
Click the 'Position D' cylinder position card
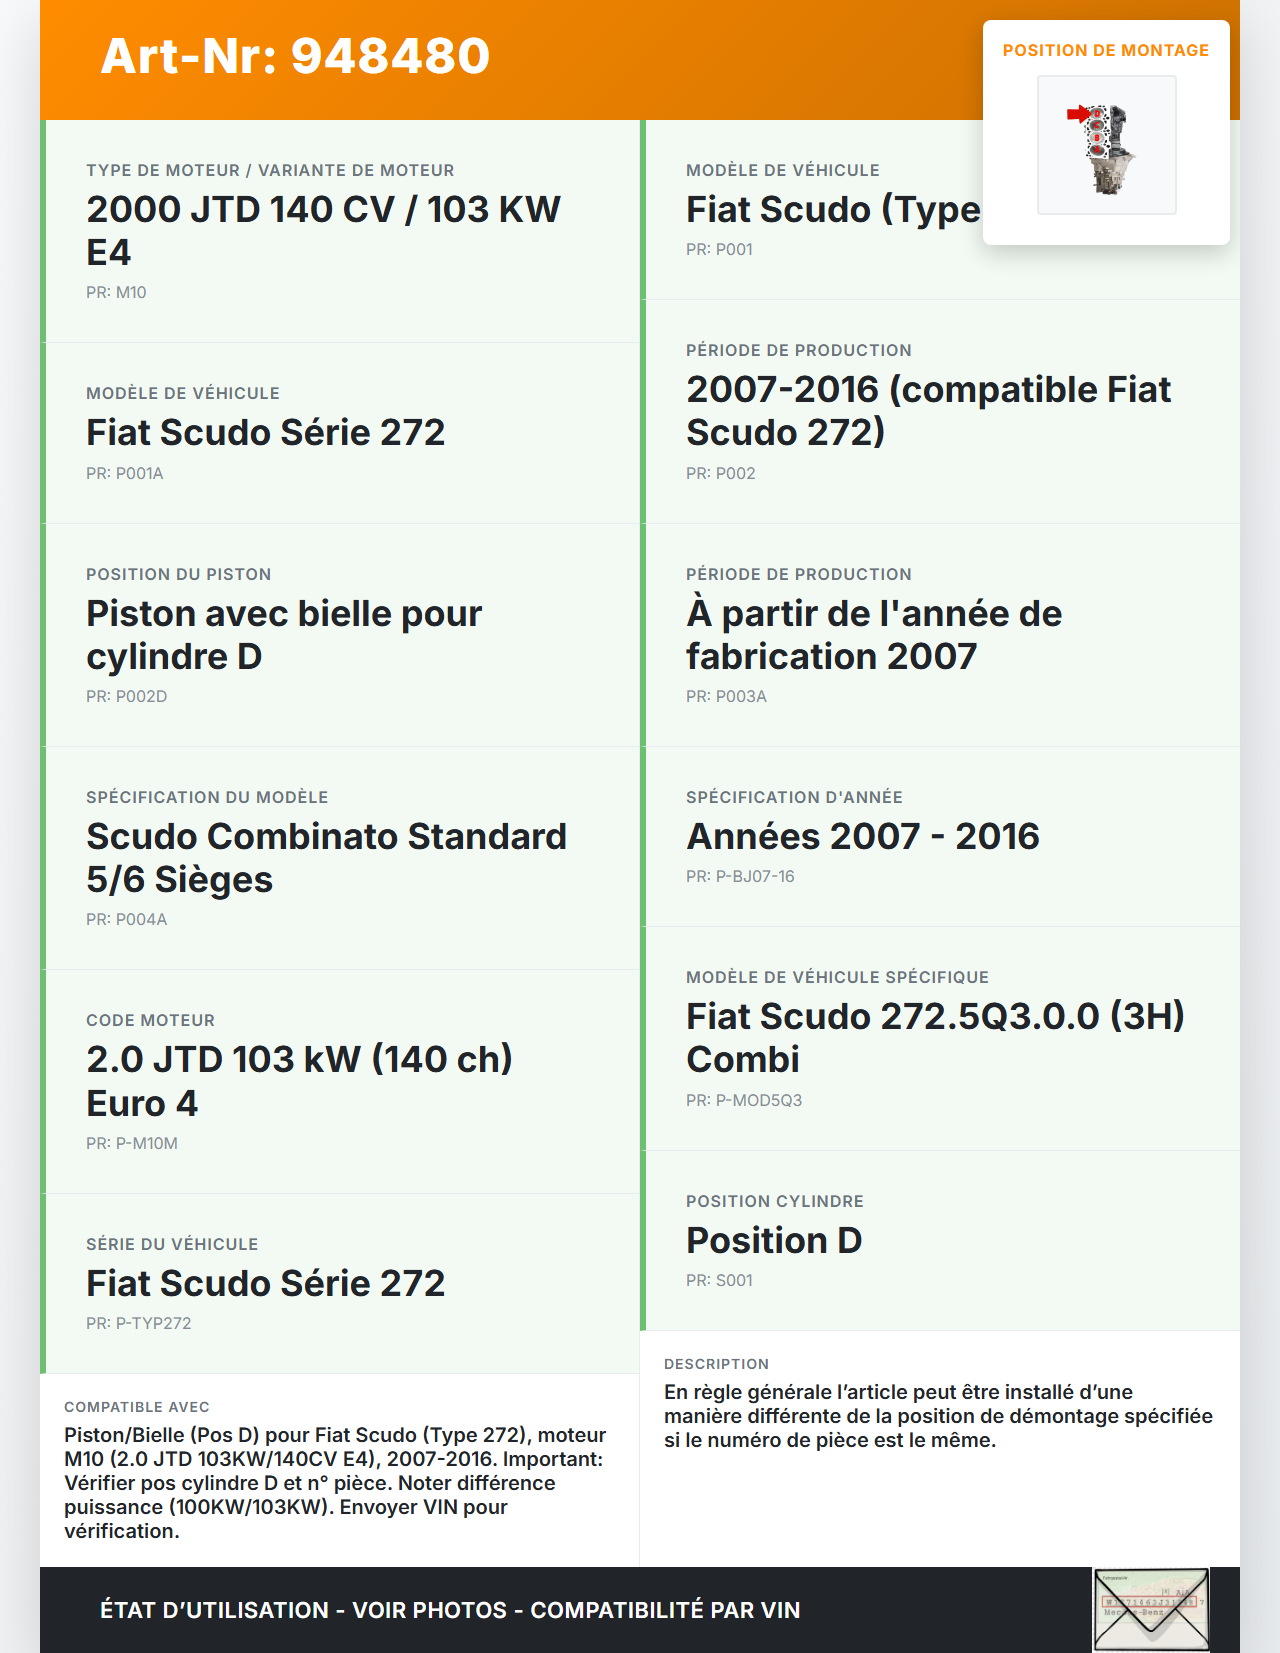point(773,1241)
